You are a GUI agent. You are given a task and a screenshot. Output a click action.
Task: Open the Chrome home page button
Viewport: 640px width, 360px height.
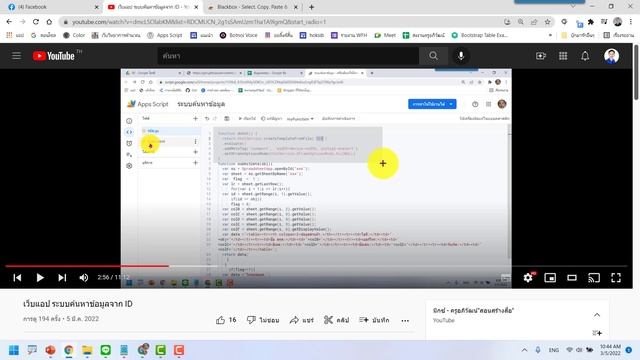(x=49, y=22)
